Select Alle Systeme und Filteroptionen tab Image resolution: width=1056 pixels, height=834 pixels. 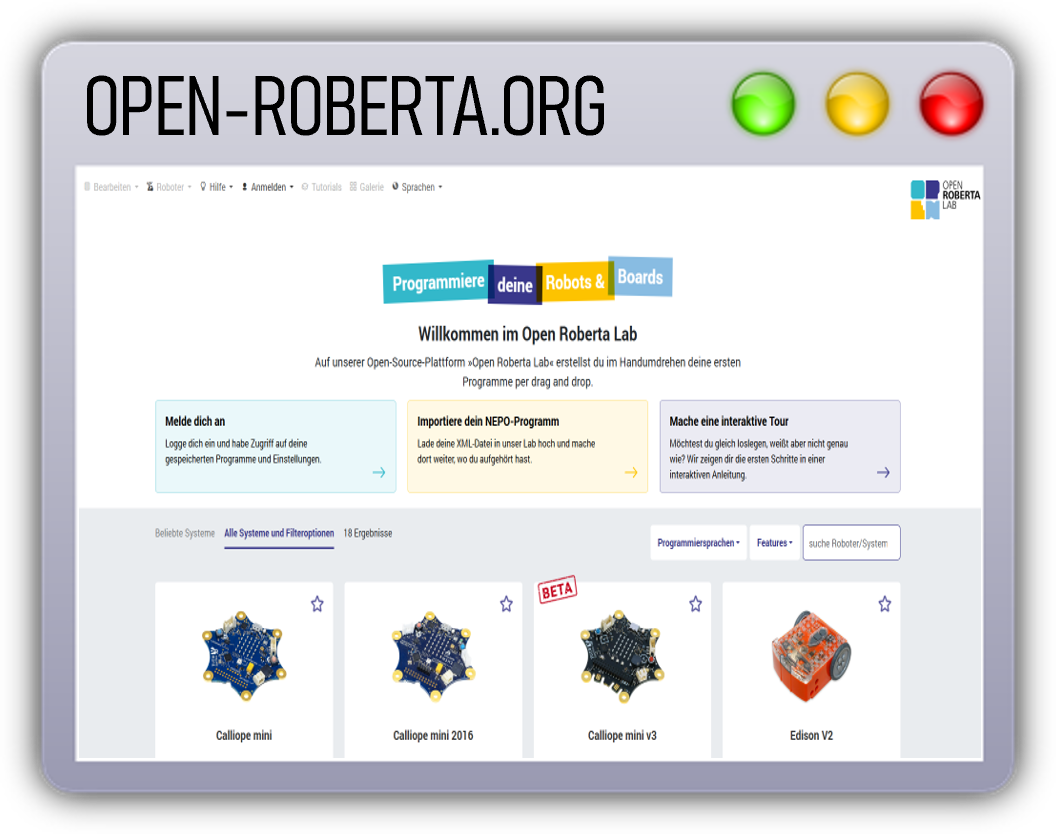coord(279,533)
